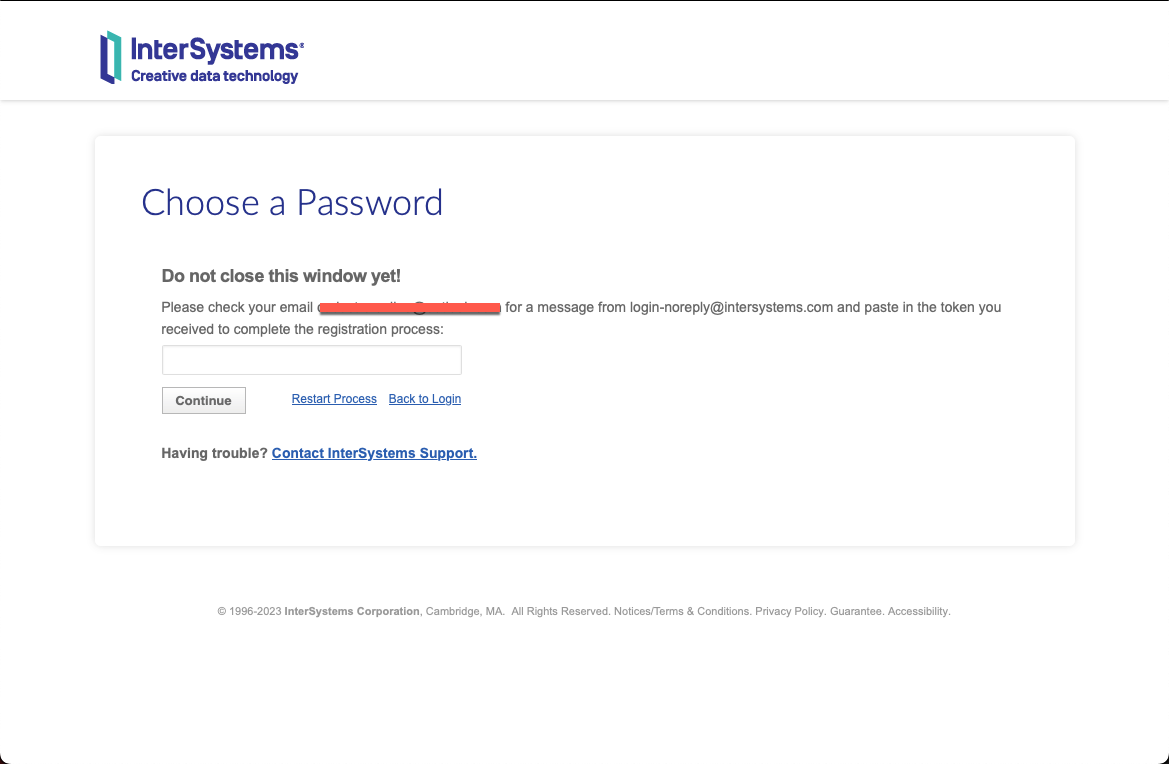Click the © 1996-2023 copyright text
Viewport: 1169px width, 764px height.
tap(249, 611)
